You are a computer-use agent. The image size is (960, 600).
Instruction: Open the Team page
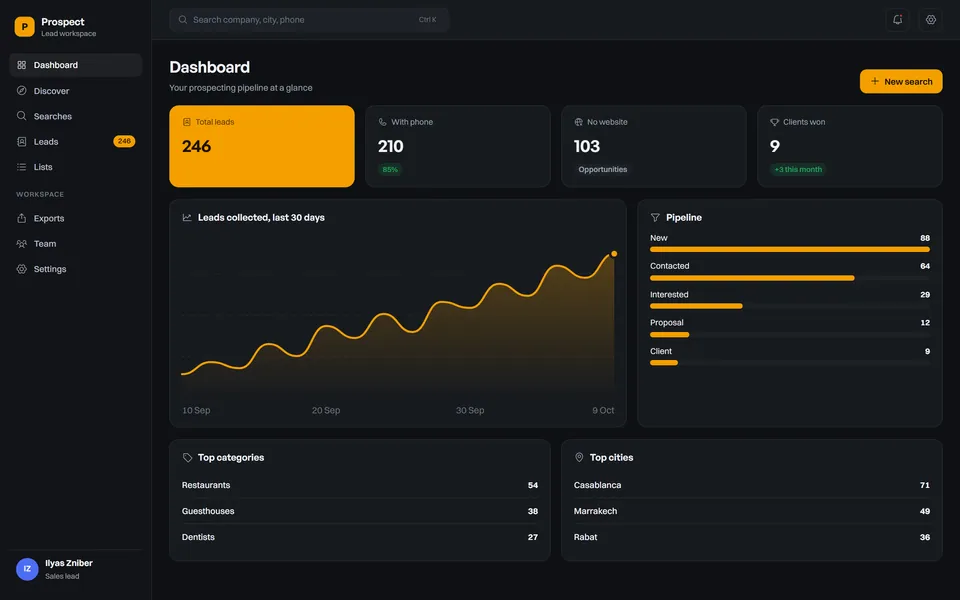pos(76,244)
